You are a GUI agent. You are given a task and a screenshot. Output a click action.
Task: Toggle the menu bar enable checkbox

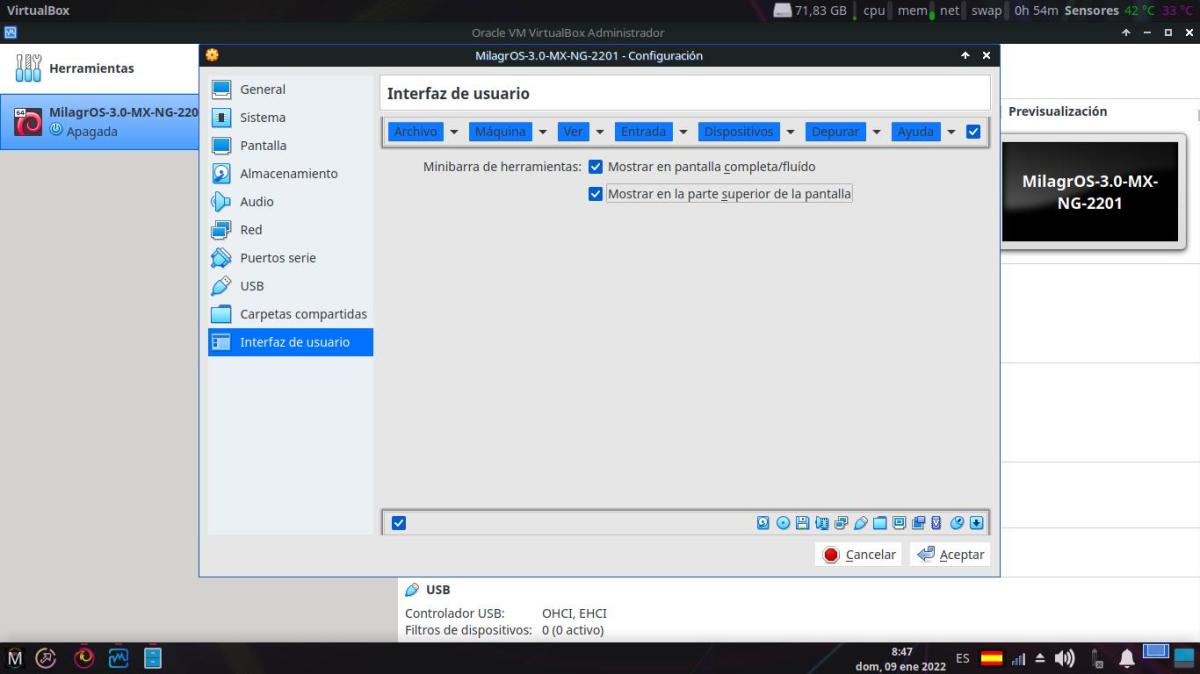tap(973, 131)
